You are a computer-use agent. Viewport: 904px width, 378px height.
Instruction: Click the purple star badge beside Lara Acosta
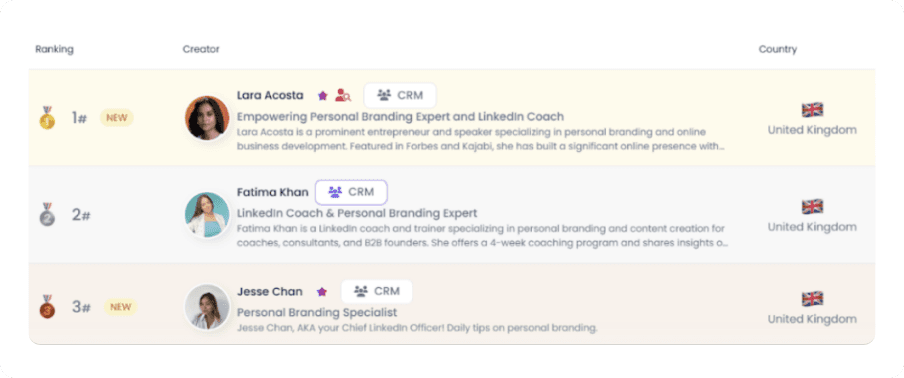point(322,96)
